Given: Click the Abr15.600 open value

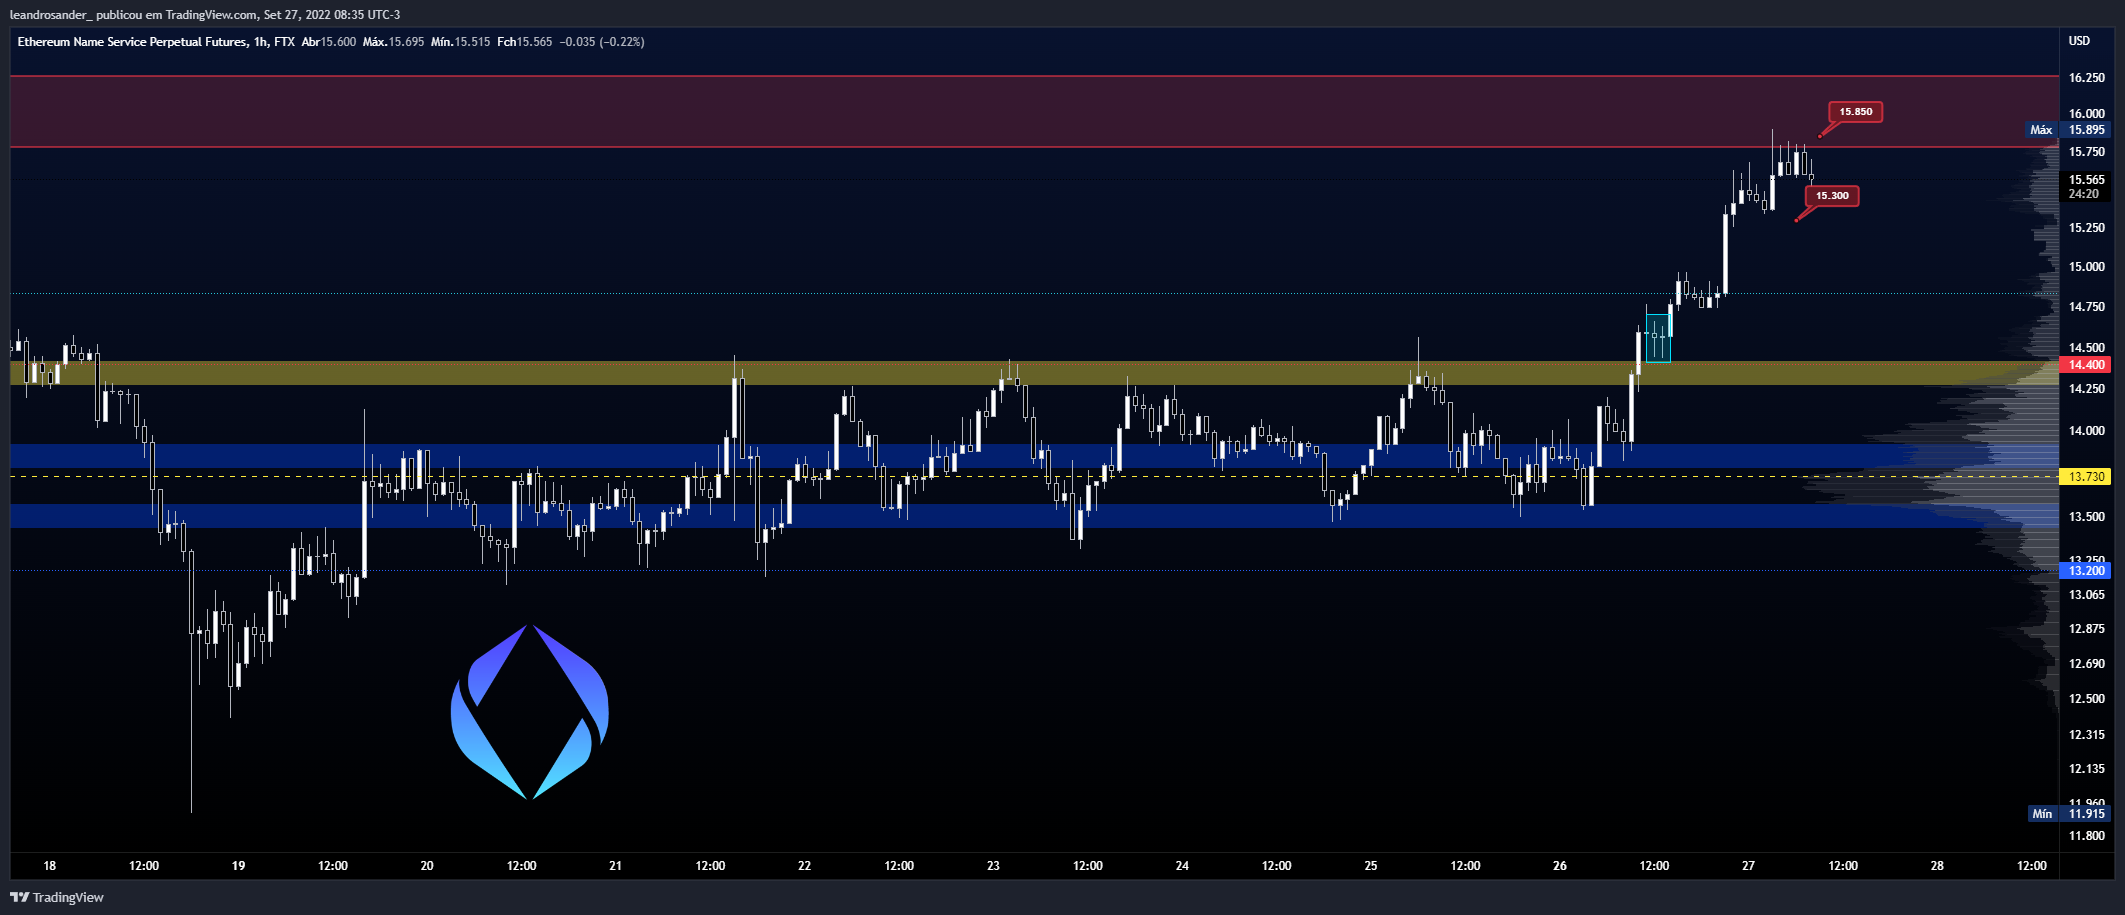Looking at the screenshot, I should (328, 42).
